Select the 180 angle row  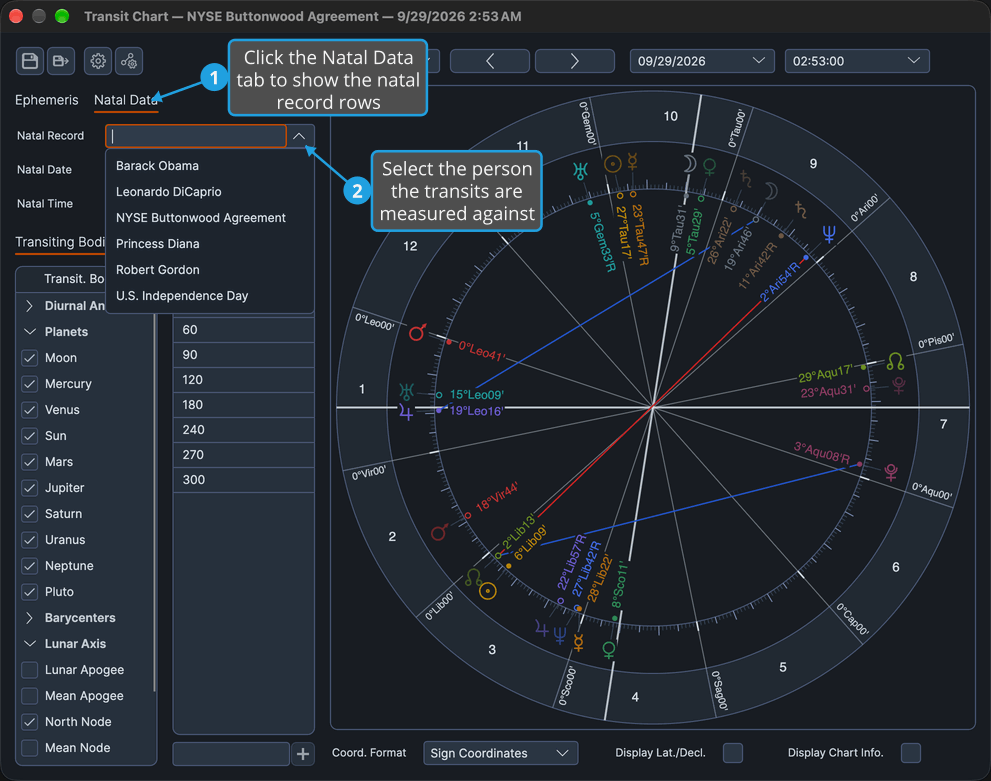click(244, 405)
